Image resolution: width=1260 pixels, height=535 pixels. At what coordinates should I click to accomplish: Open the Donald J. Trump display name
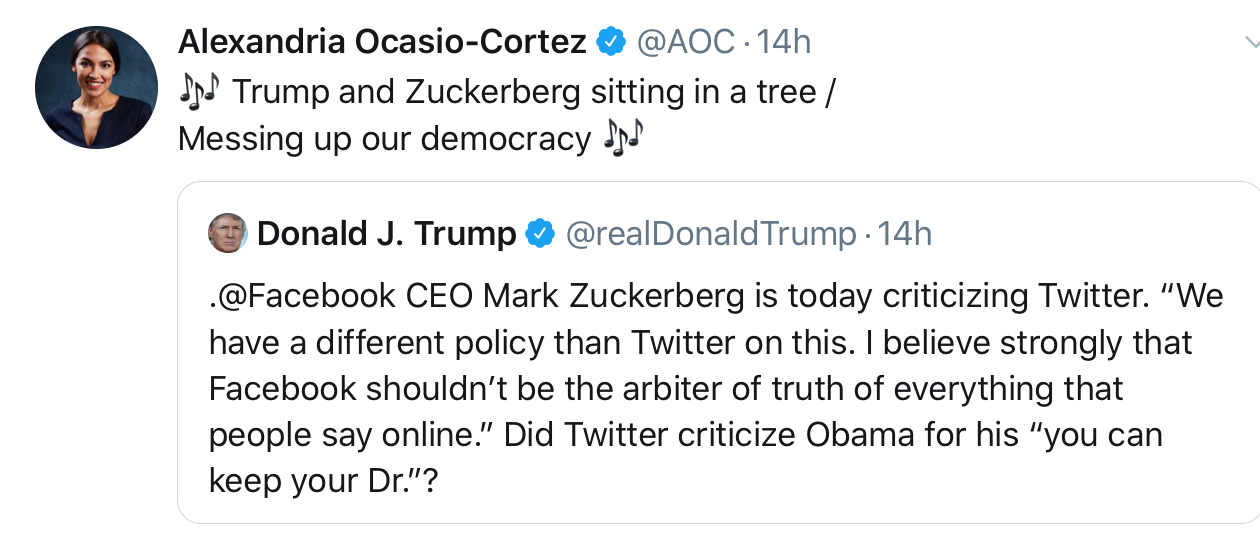point(386,234)
